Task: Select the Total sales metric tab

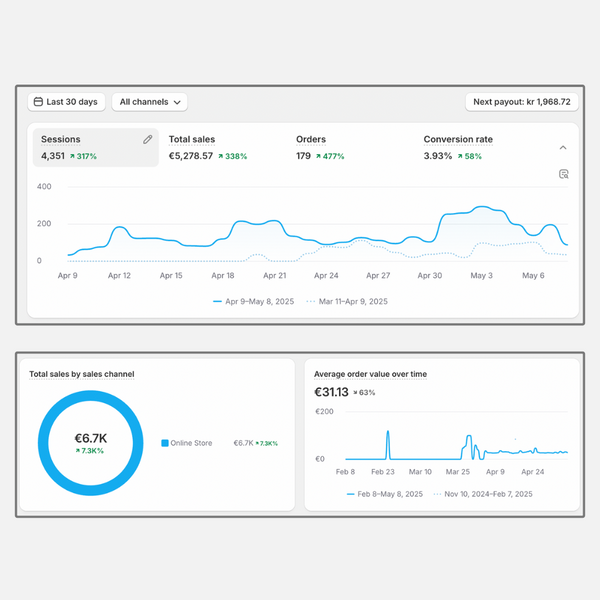Action: [208, 147]
